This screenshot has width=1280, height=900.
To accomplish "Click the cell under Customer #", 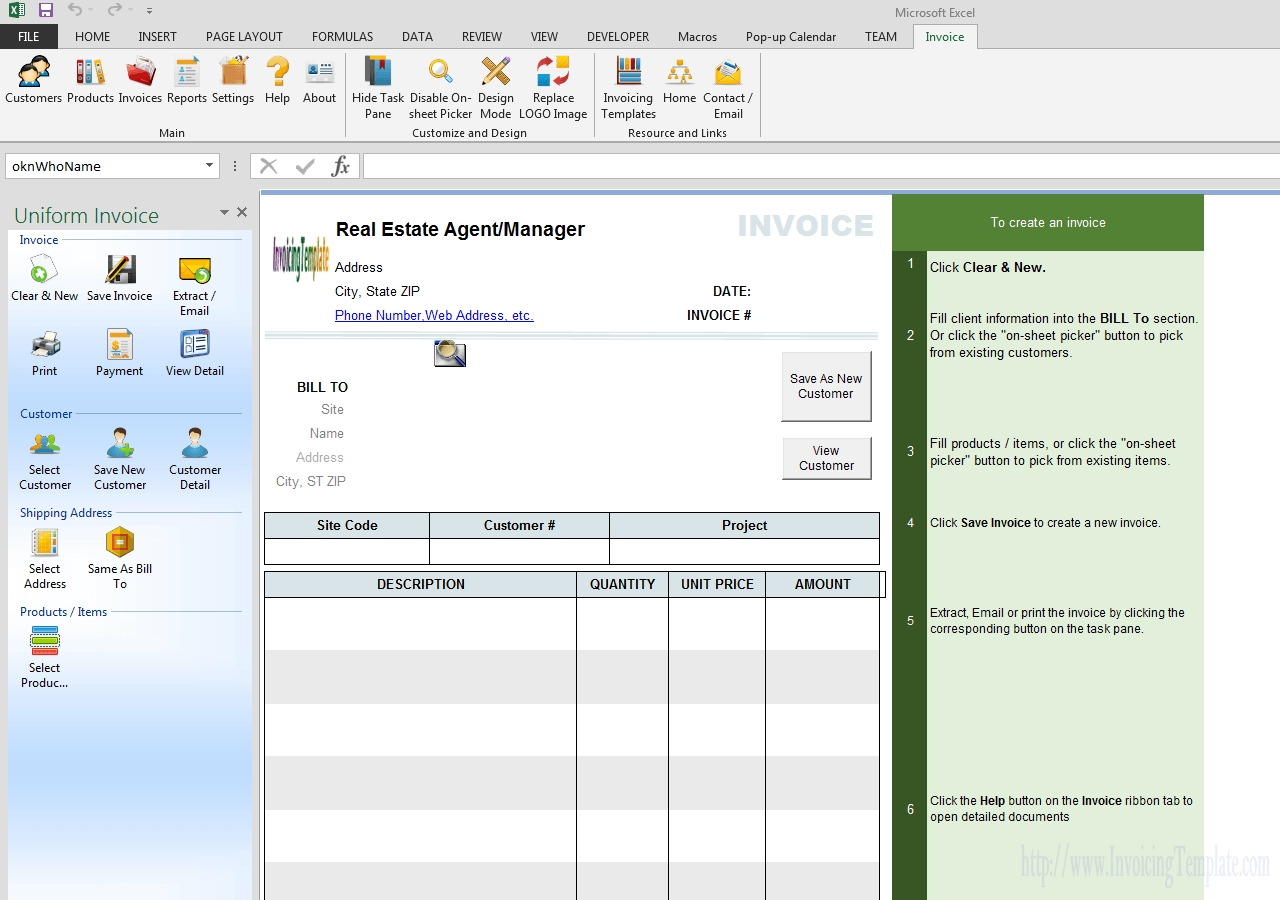I will pos(519,552).
